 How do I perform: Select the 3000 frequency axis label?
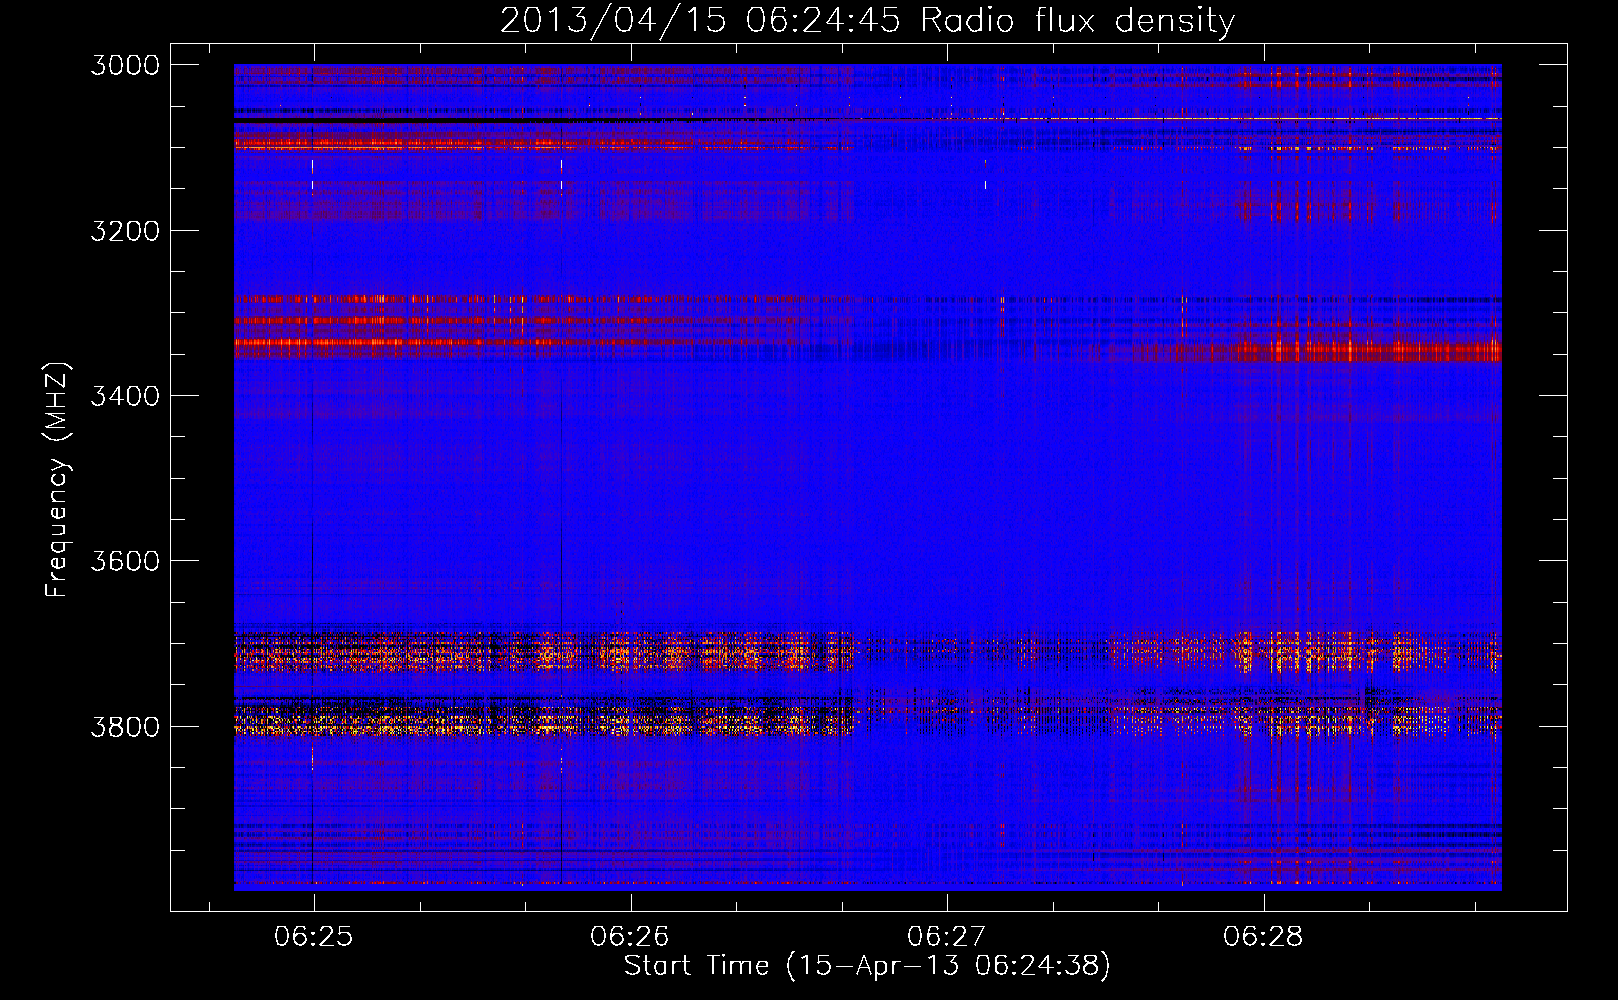tap(124, 65)
